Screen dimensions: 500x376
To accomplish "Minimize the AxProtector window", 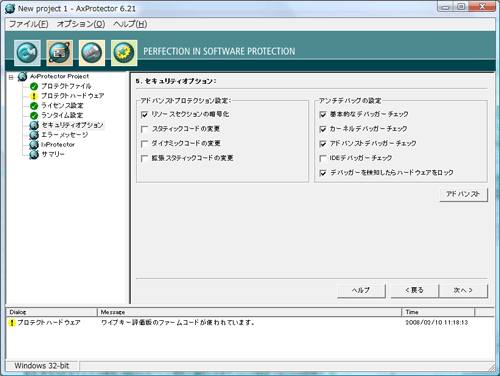I will coord(446,7).
